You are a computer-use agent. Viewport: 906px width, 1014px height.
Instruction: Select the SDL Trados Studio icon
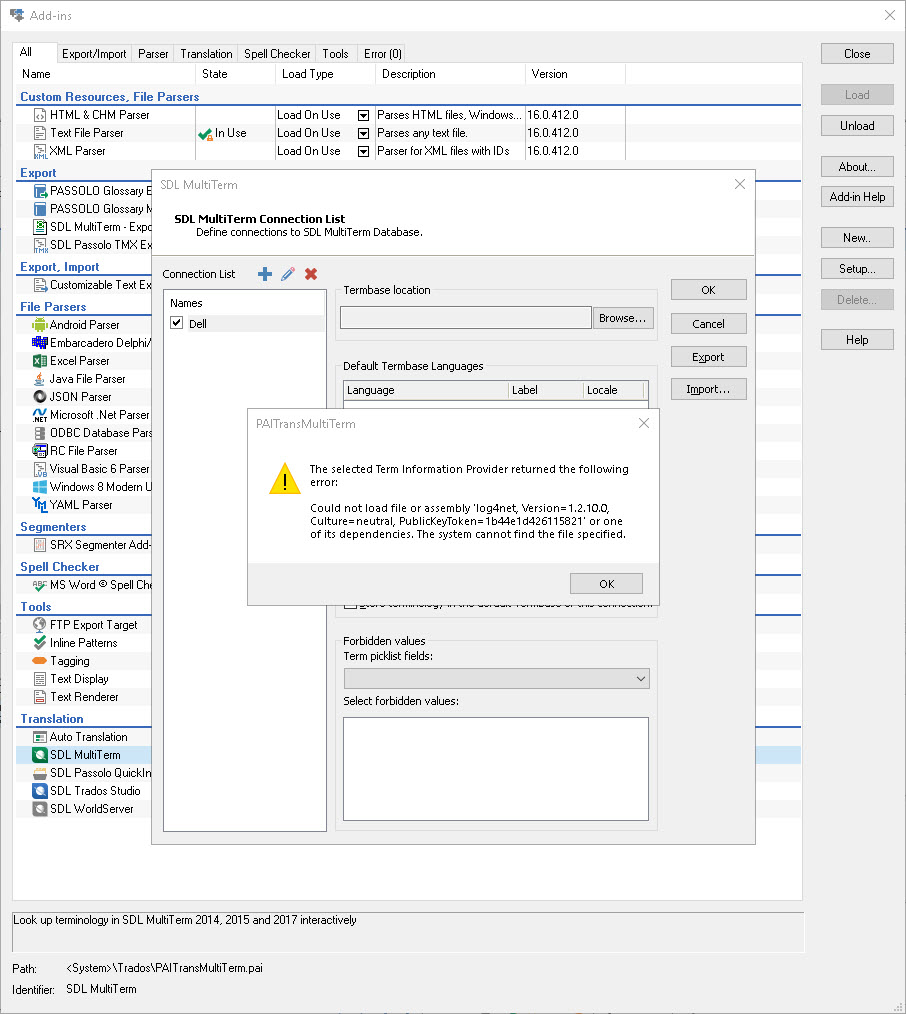tap(40, 791)
